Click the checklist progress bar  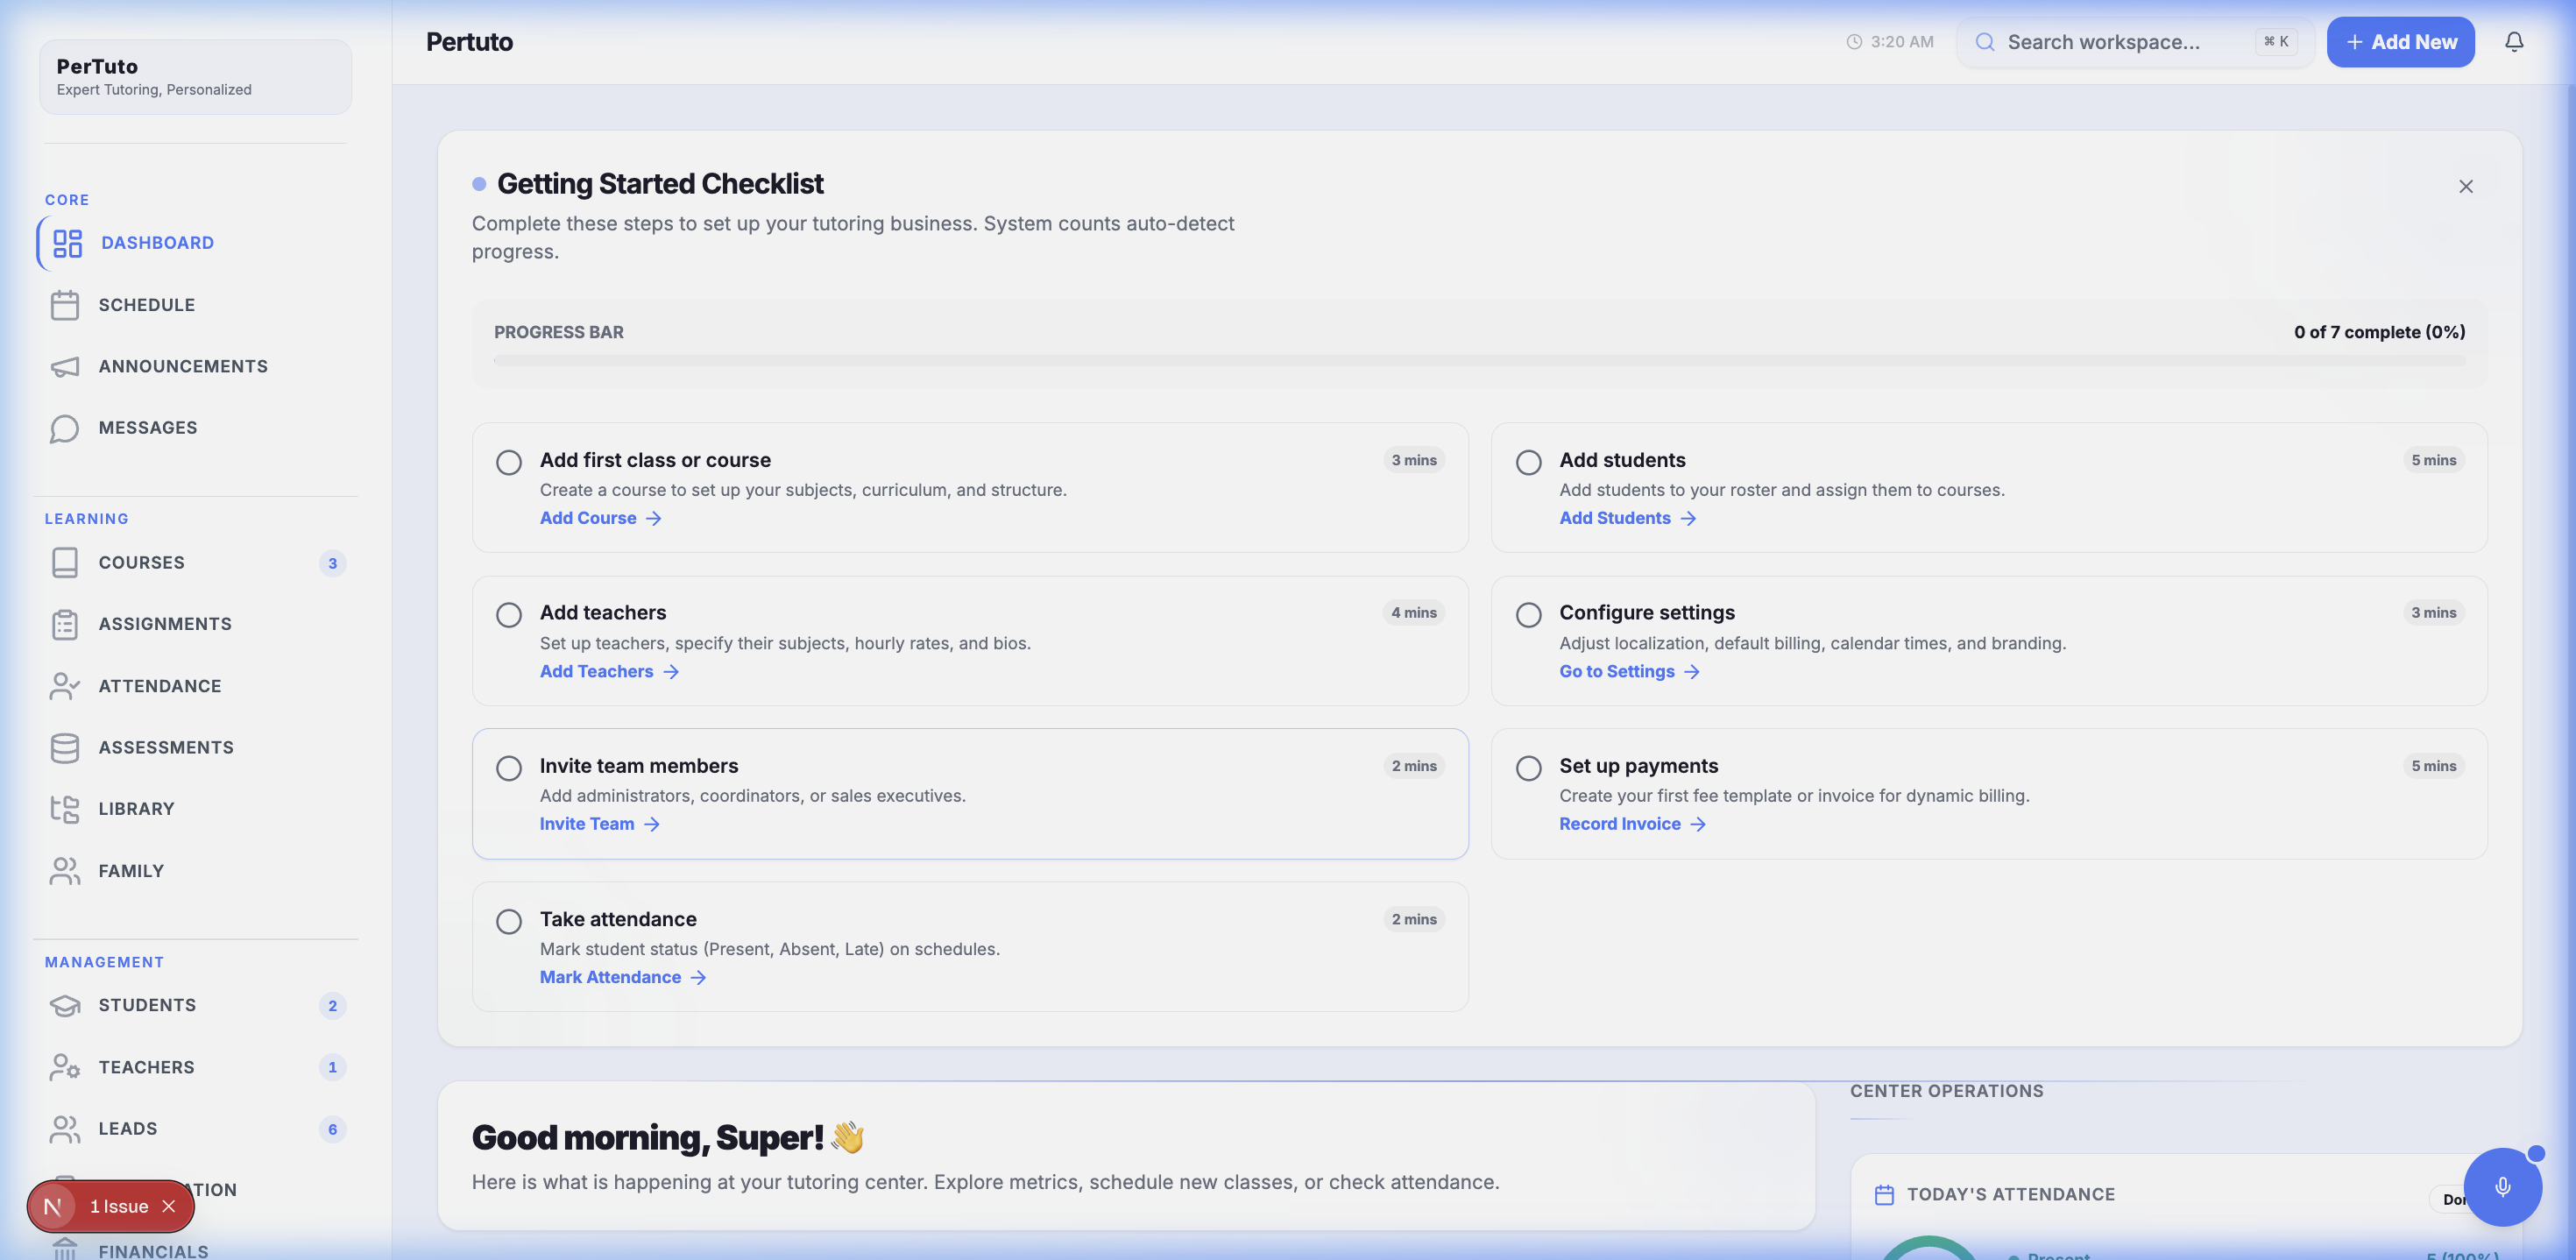coord(1479,361)
